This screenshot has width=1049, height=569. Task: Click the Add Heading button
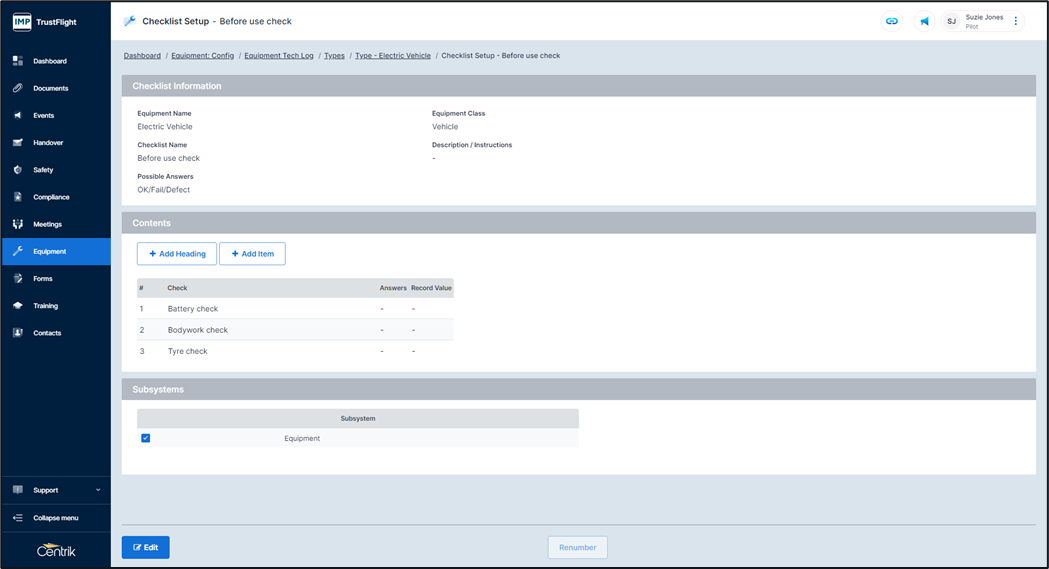coord(177,254)
